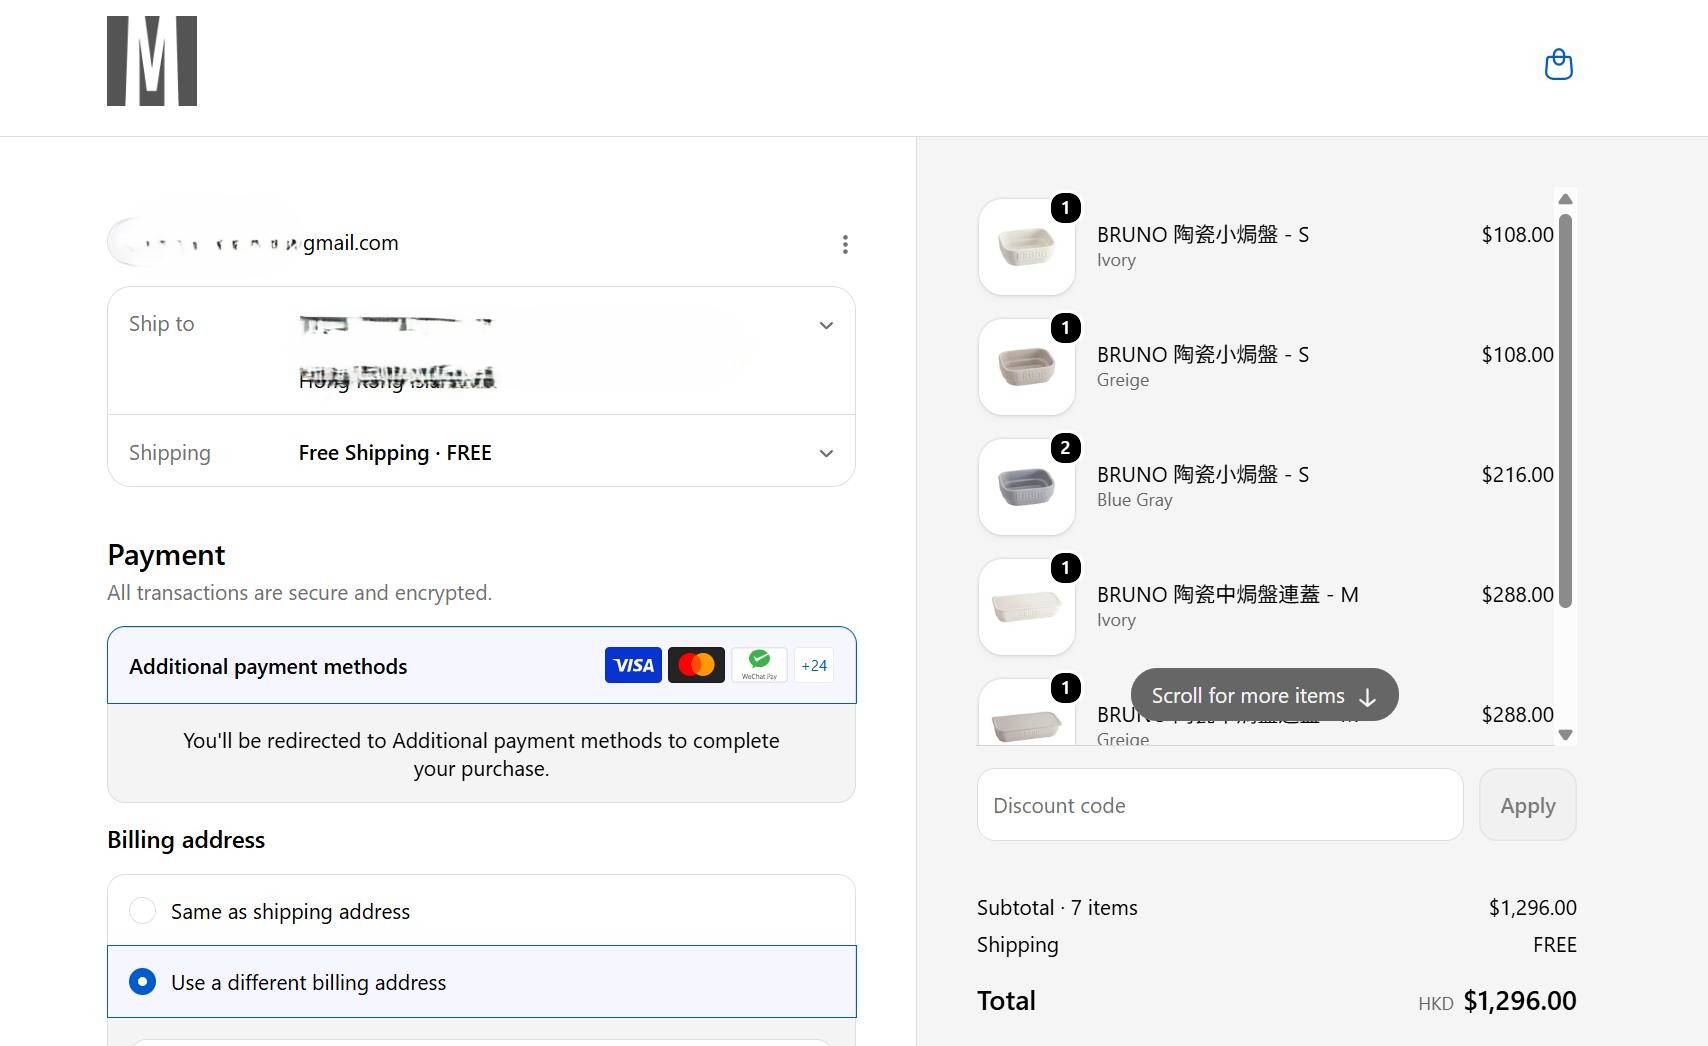The height and width of the screenshot is (1046, 1708).
Task: Click the Ship to label
Action: pos(161,324)
